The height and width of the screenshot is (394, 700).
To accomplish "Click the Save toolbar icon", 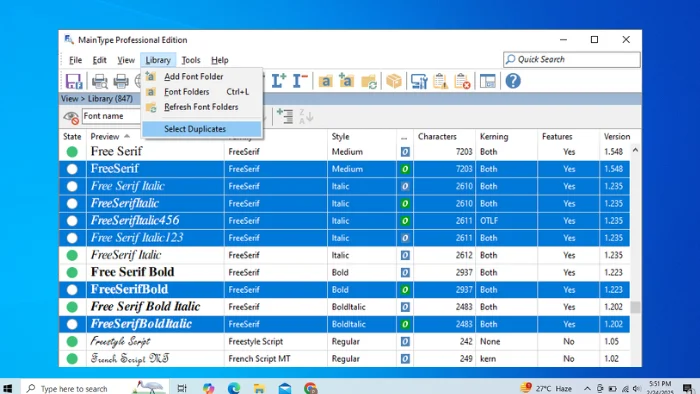I will [74, 81].
